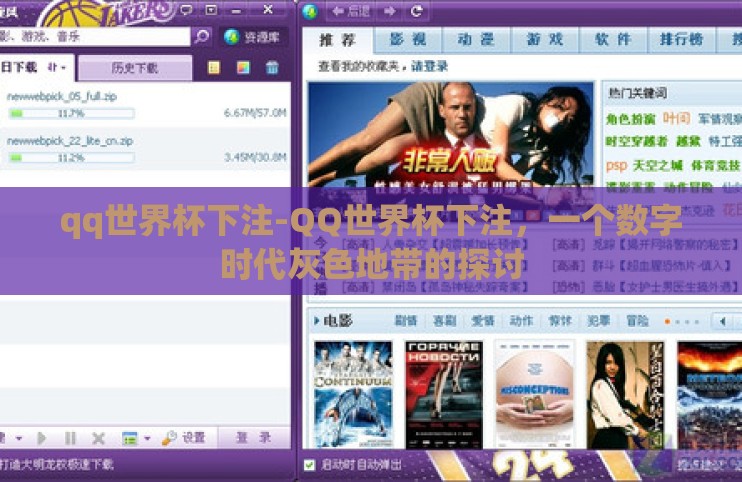Open the Горячие новости movie poster
This screenshot has height=482, width=742.
click(444, 394)
